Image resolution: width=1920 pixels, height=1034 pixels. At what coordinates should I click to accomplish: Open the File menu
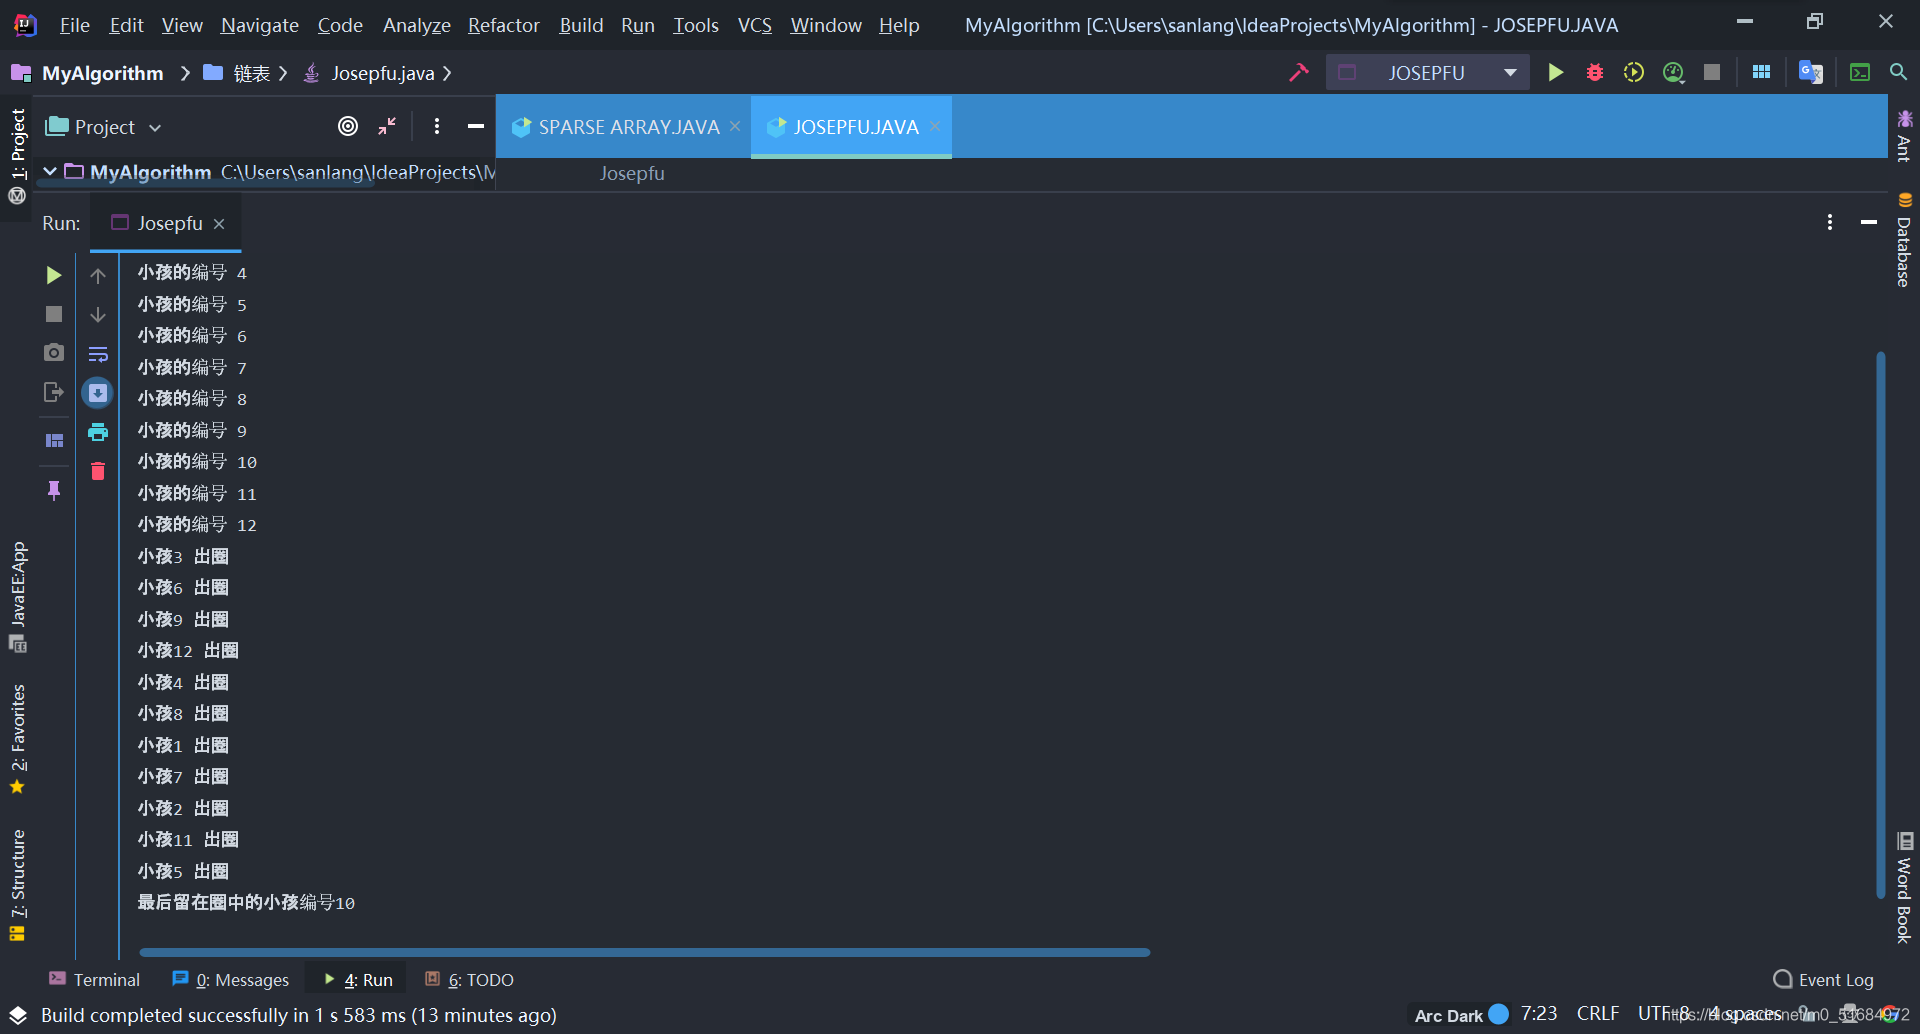click(74, 25)
